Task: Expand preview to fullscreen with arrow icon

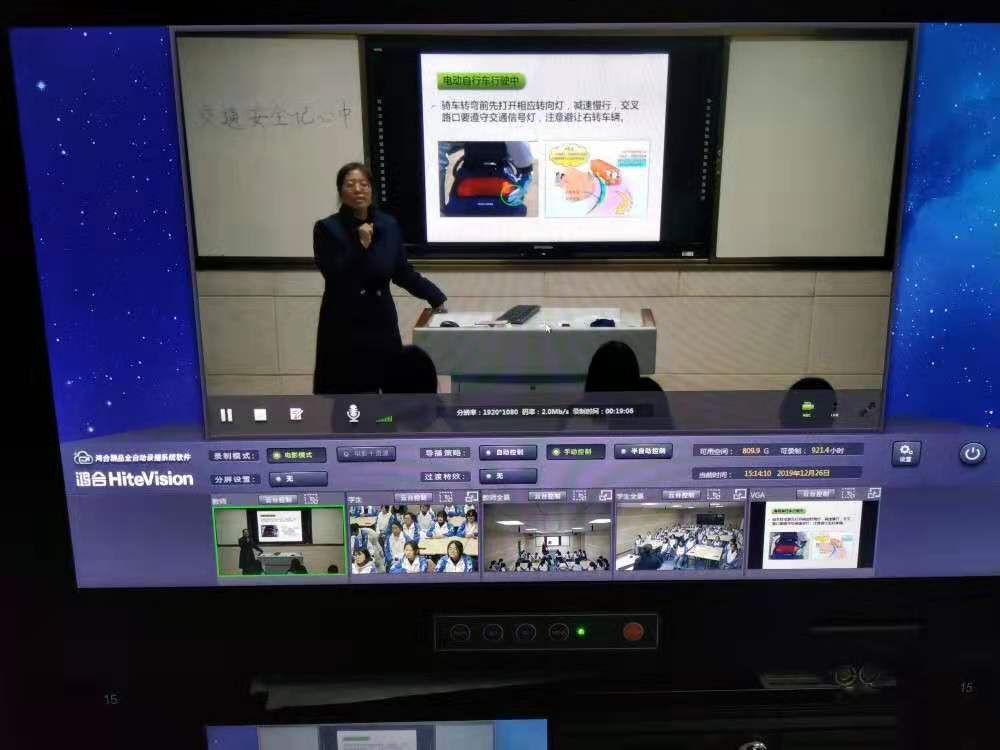Action: point(867,409)
